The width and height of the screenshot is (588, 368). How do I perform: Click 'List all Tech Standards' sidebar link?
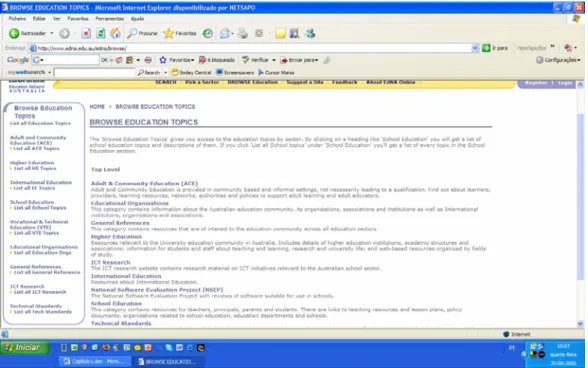click(43, 312)
